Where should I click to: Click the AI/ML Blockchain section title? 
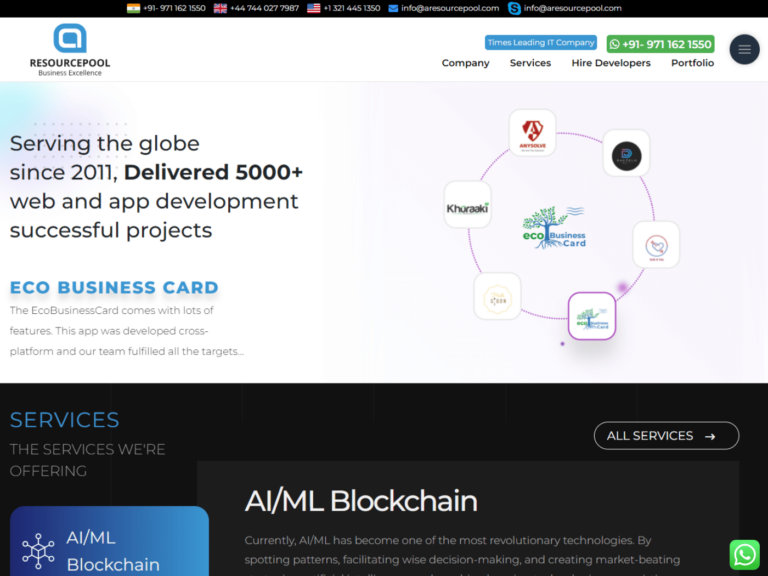point(361,501)
